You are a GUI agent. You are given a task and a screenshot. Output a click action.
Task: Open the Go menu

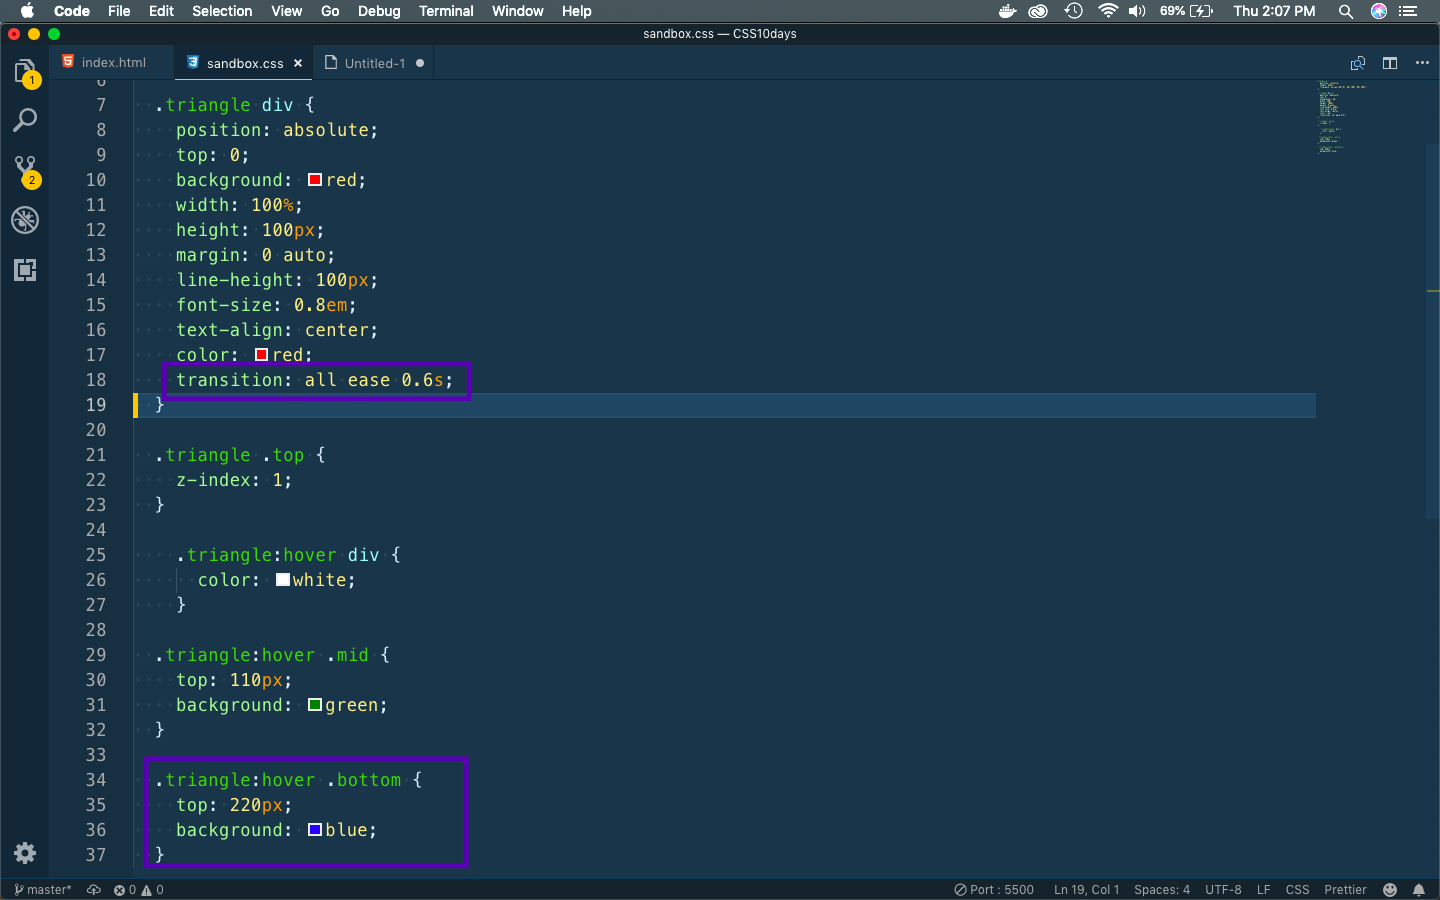coord(330,11)
